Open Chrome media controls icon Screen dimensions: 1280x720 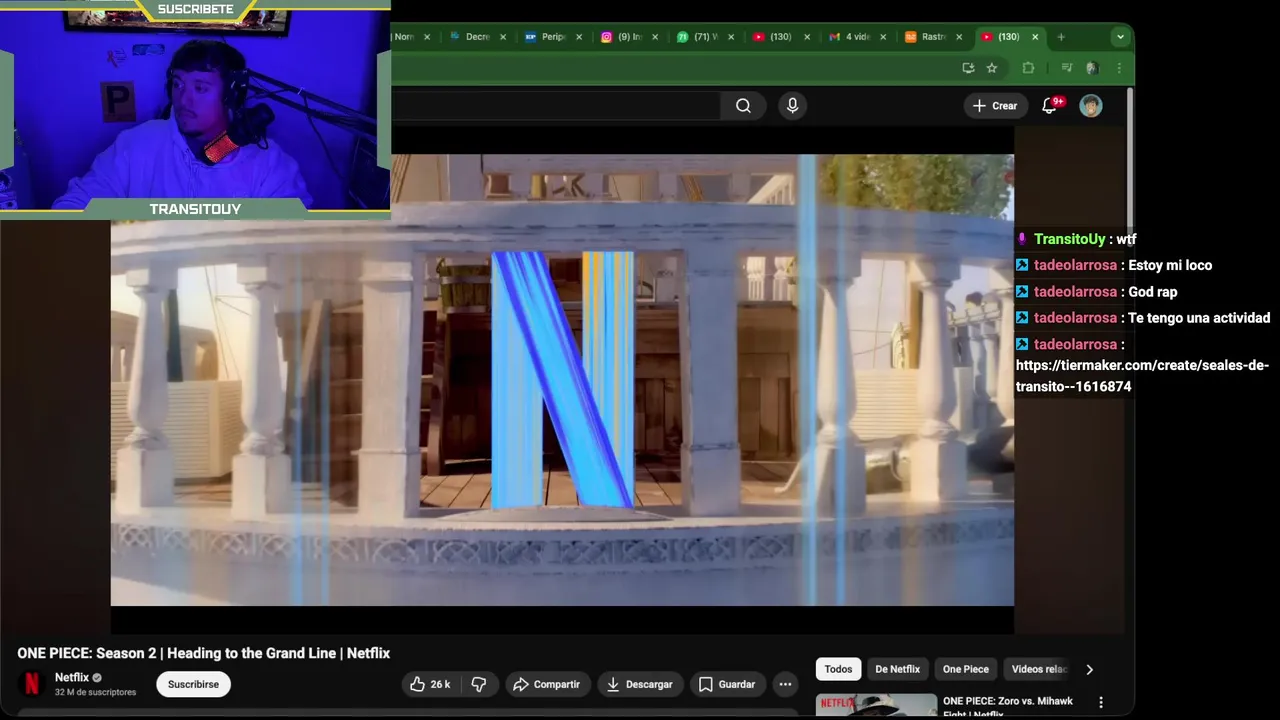point(1066,68)
